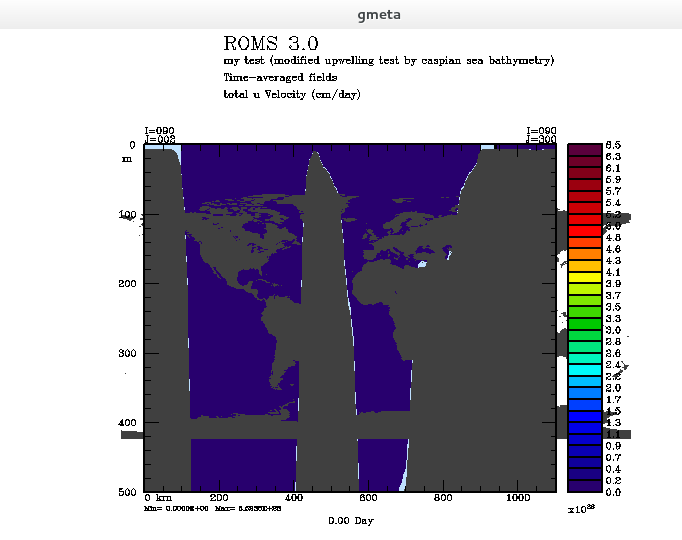Click the '0.00 Day' label below the plot
Screen dimensions: 682x540
(351, 520)
